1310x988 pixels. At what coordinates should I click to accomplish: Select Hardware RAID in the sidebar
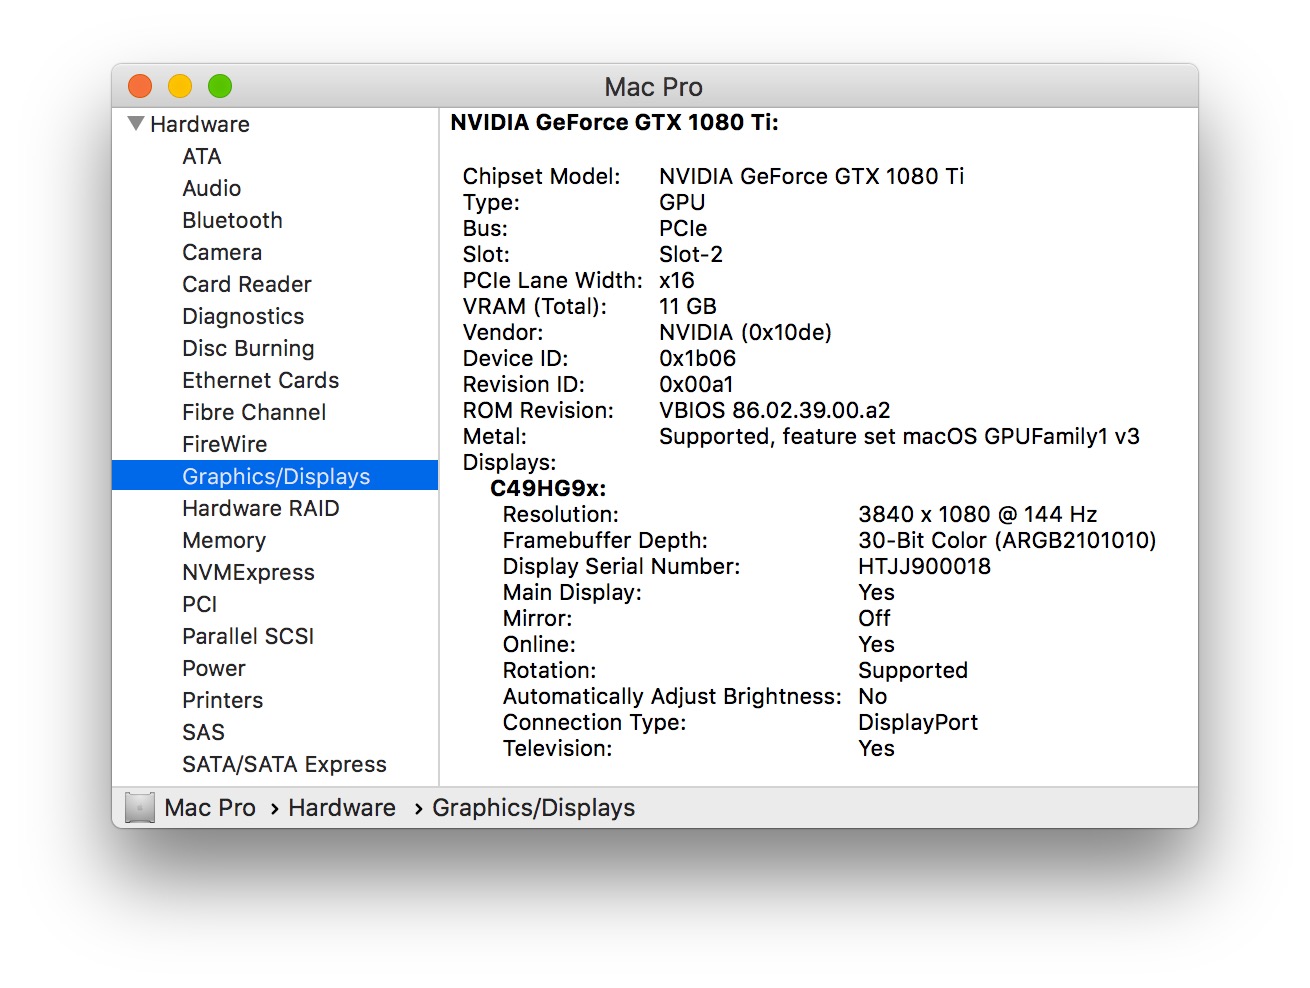click(x=261, y=509)
